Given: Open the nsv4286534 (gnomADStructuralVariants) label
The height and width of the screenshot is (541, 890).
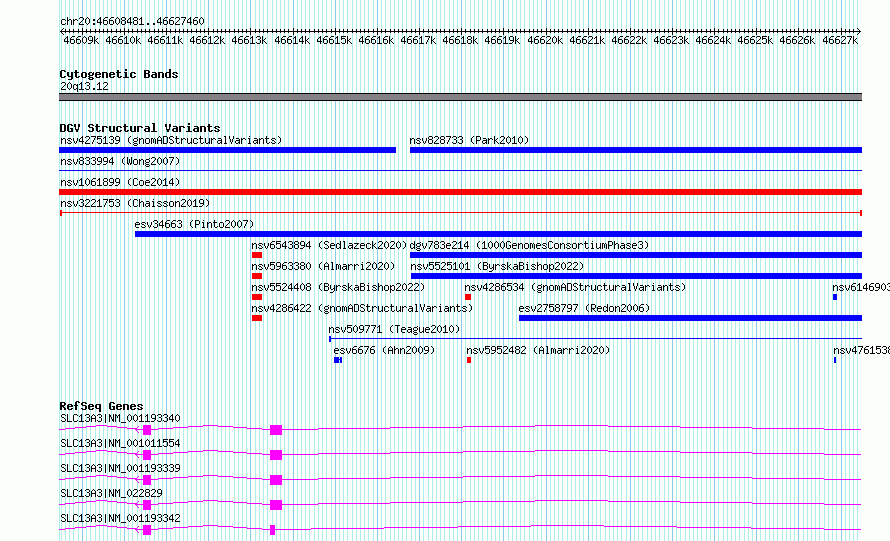Looking at the screenshot, I should tap(575, 287).
